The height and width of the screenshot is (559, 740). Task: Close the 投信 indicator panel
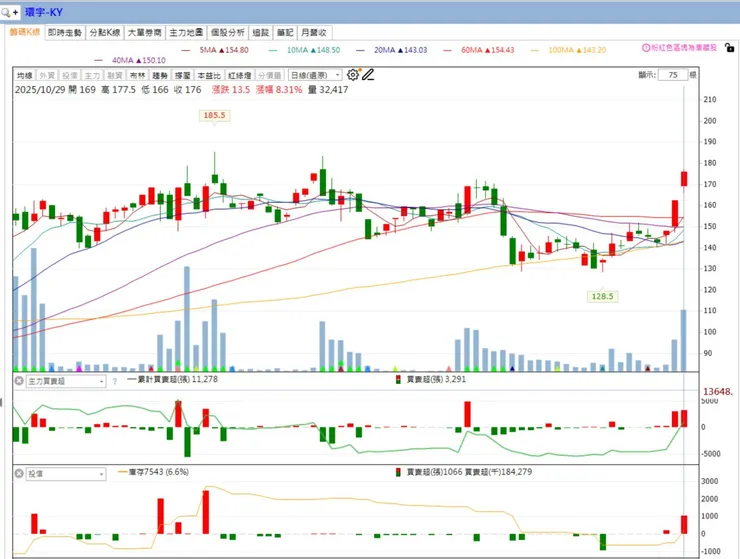[19, 474]
